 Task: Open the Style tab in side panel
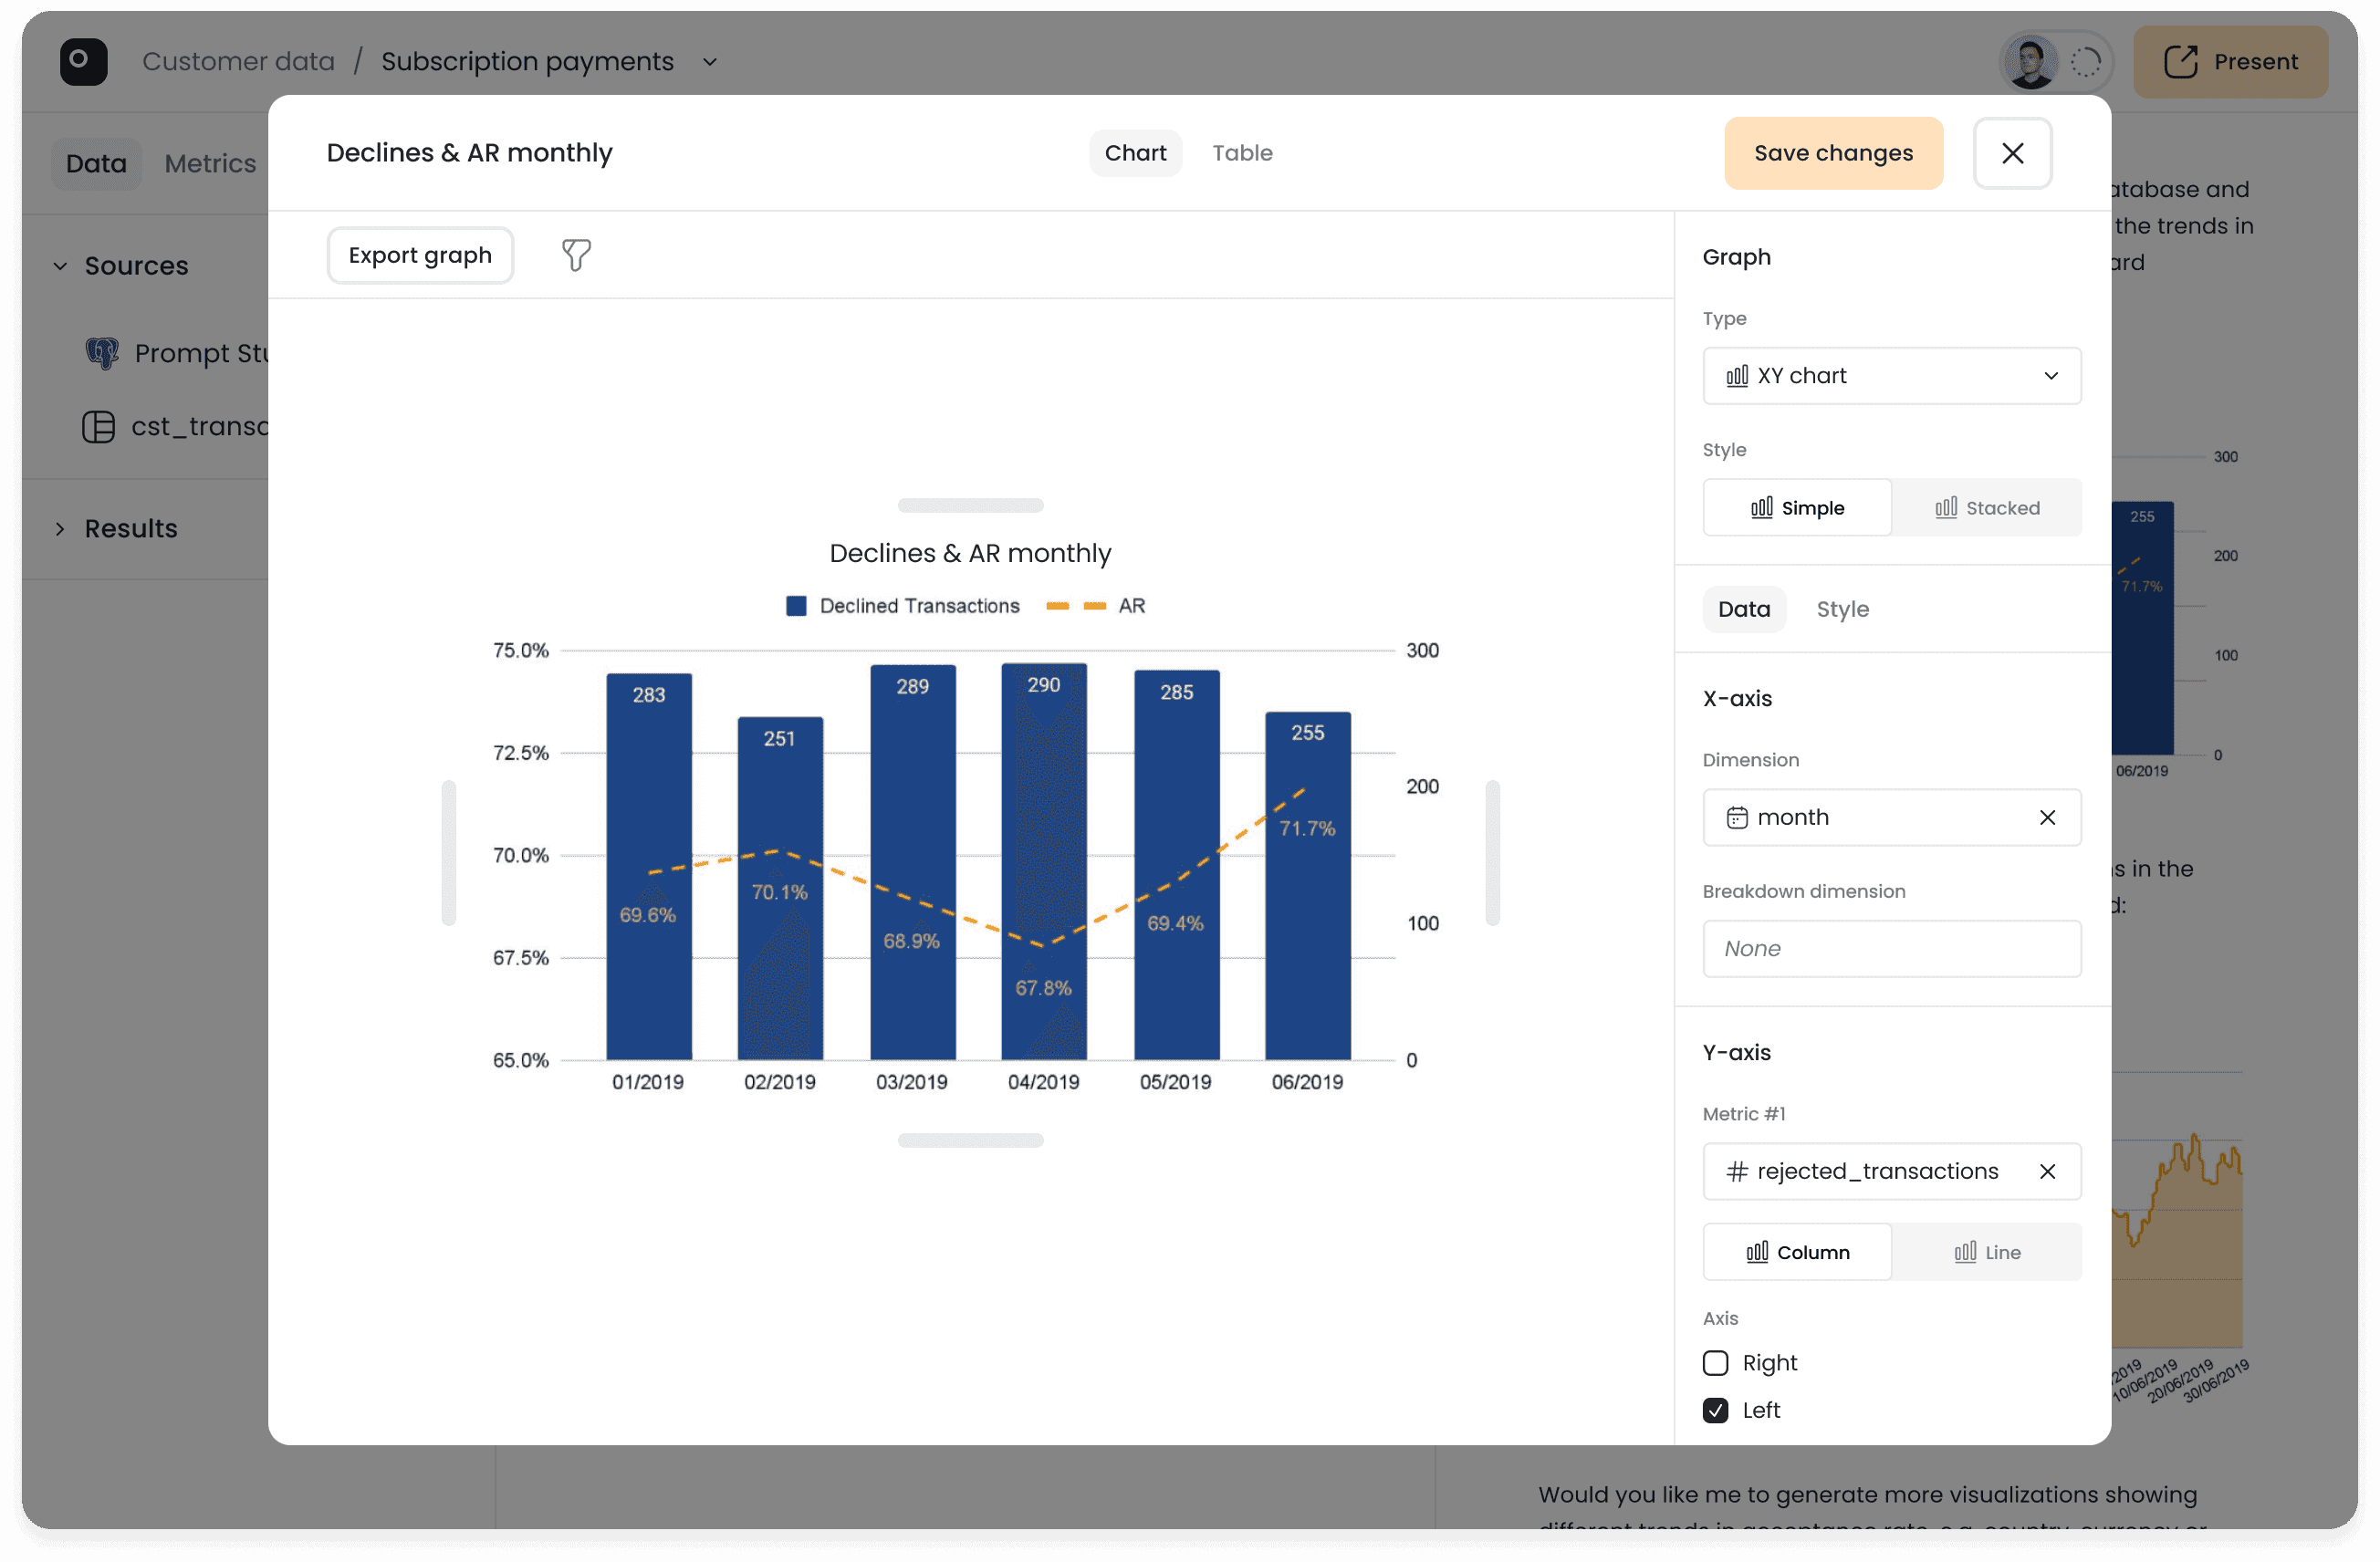1842,609
